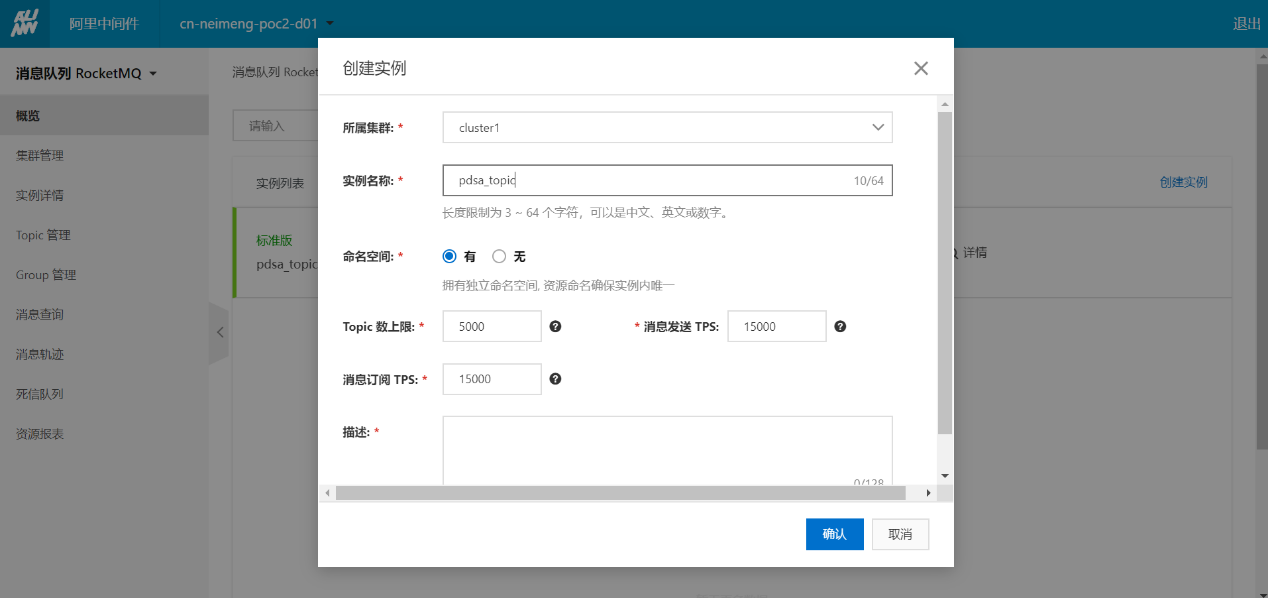The image size is (1268, 598).
Task: Confirm with the 确认 button
Action: 834,534
